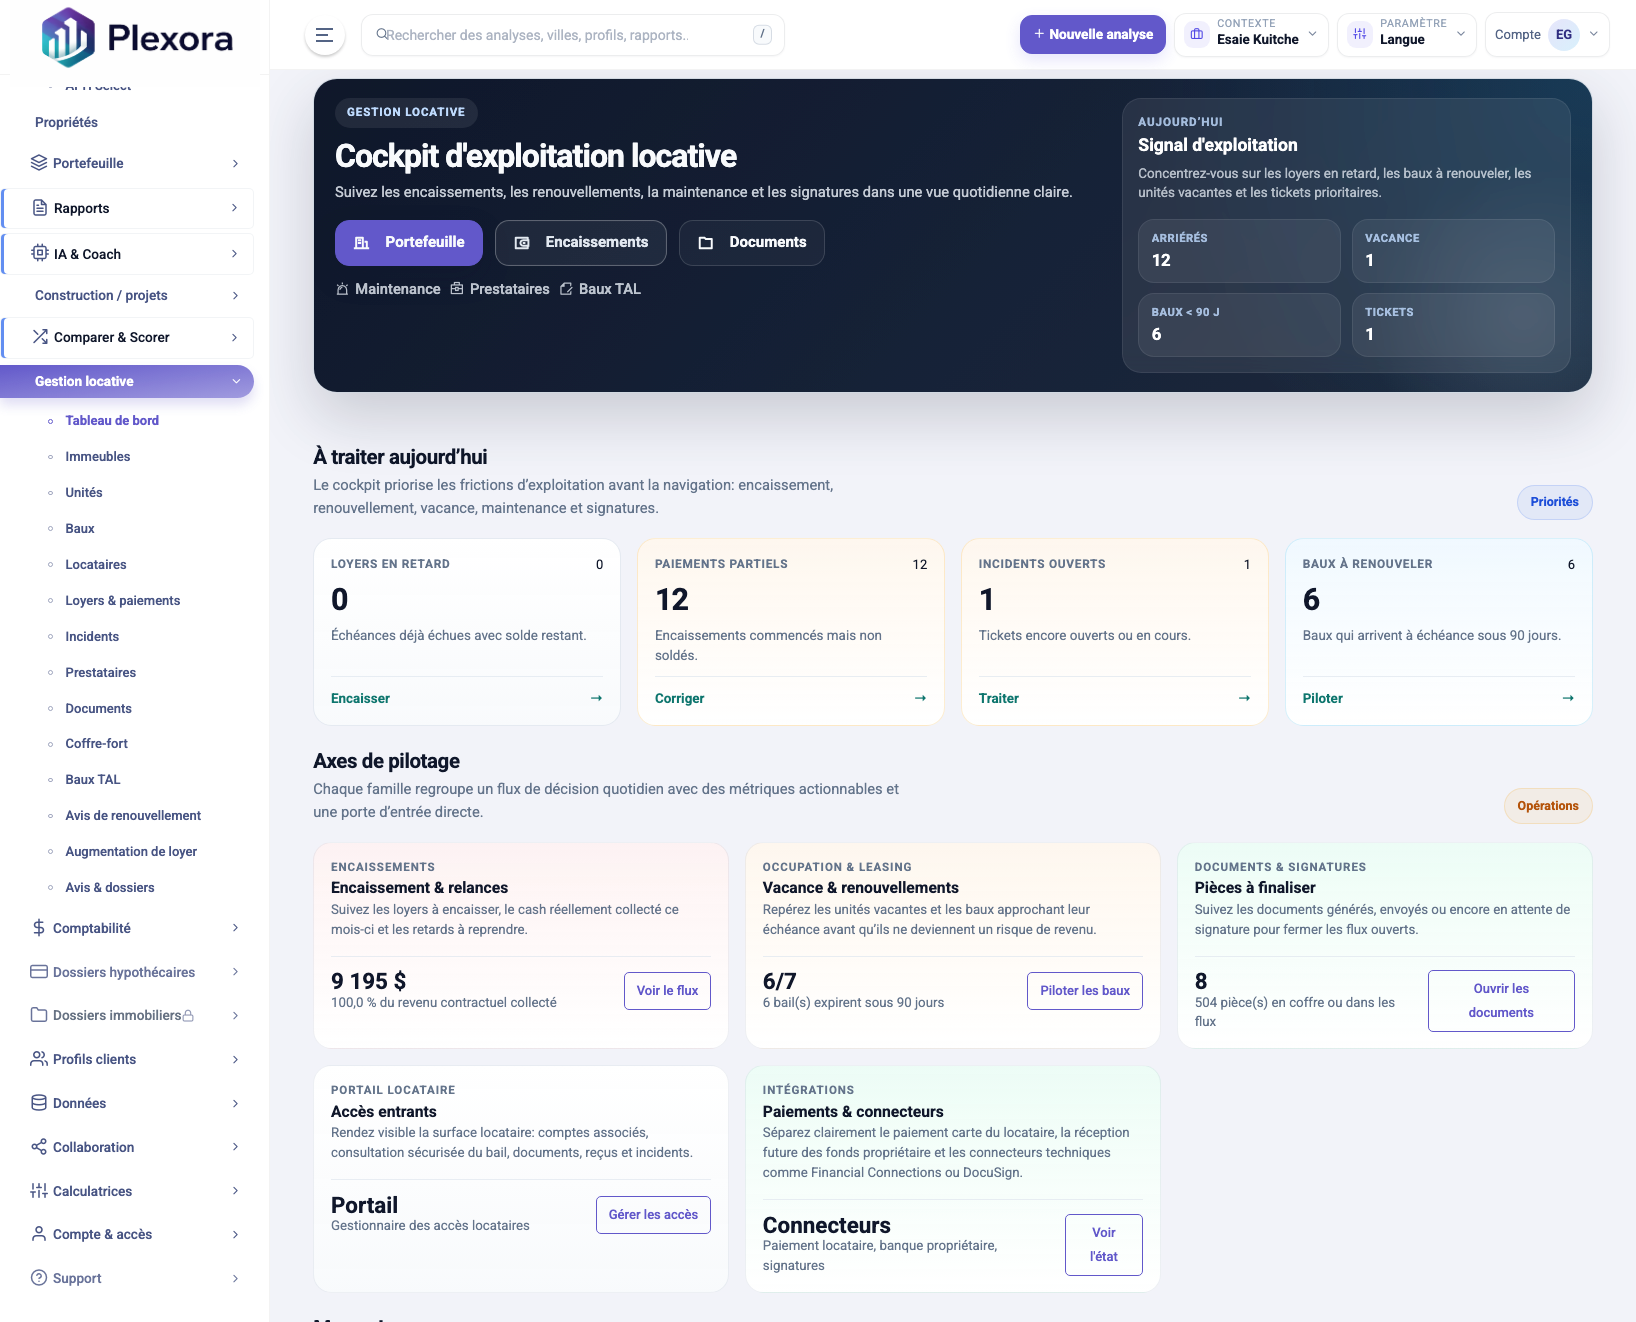Focus the analyses search field
Image resolution: width=1636 pixels, height=1322 pixels.
(x=565, y=35)
